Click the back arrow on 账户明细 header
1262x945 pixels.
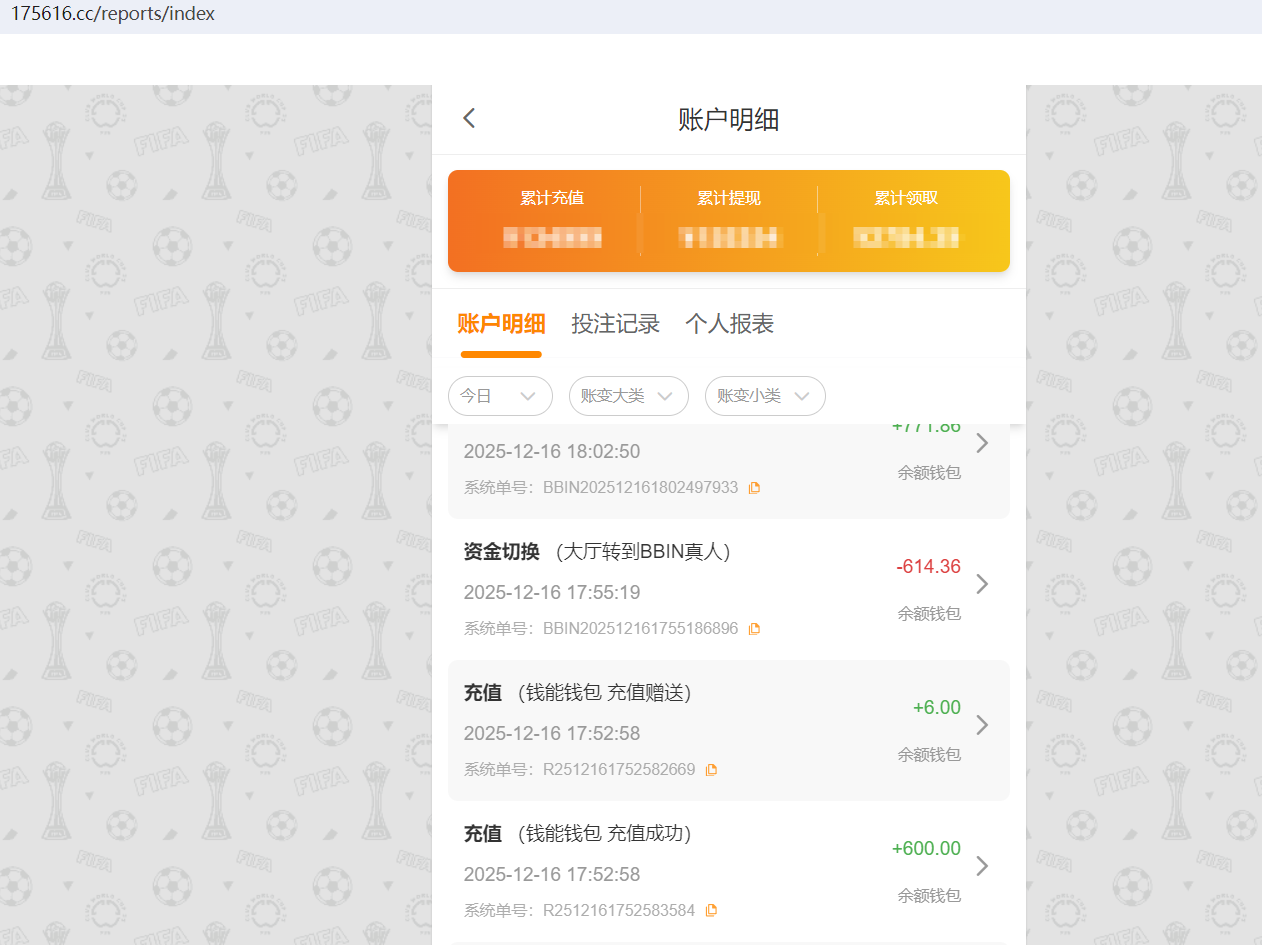click(x=468, y=118)
